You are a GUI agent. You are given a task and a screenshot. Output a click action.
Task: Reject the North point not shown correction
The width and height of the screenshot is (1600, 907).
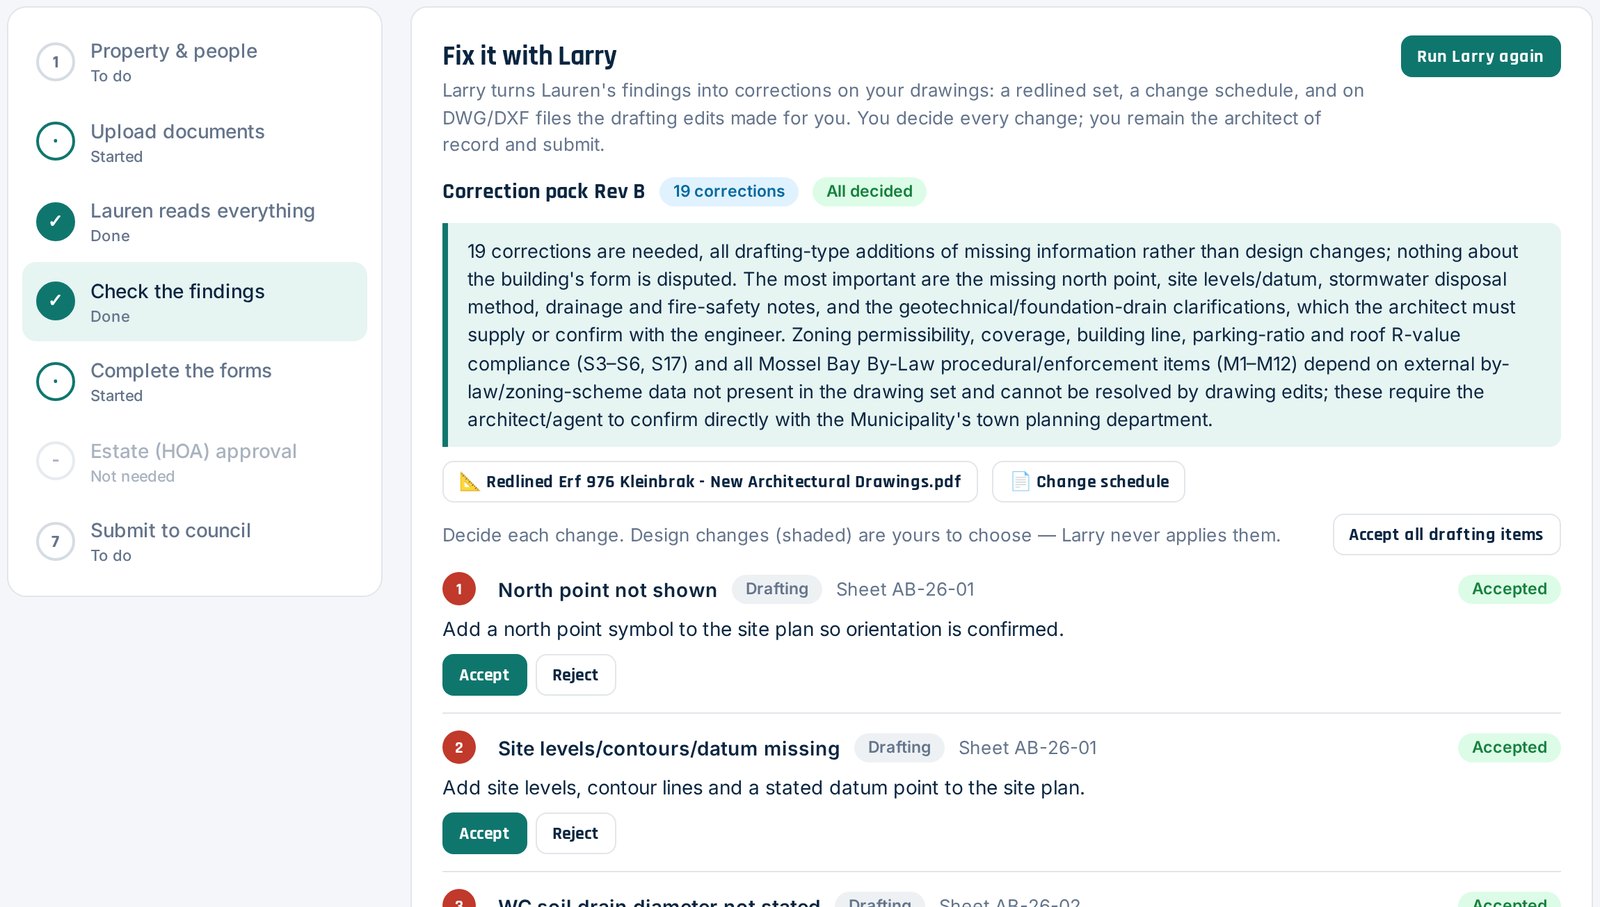click(x=575, y=675)
